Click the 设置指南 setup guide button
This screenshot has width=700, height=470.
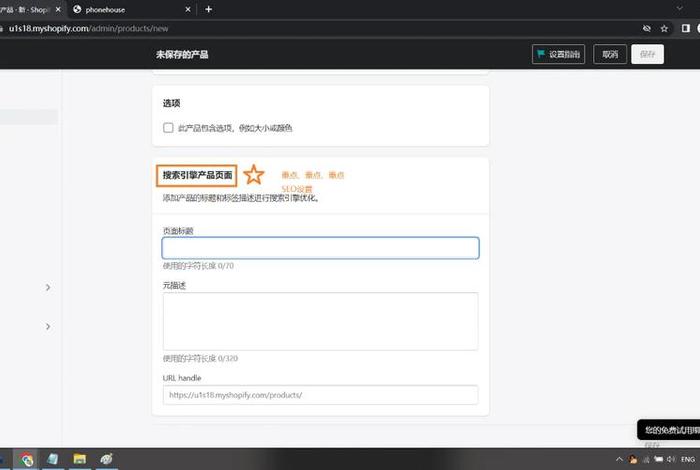click(x=558, y=54)
